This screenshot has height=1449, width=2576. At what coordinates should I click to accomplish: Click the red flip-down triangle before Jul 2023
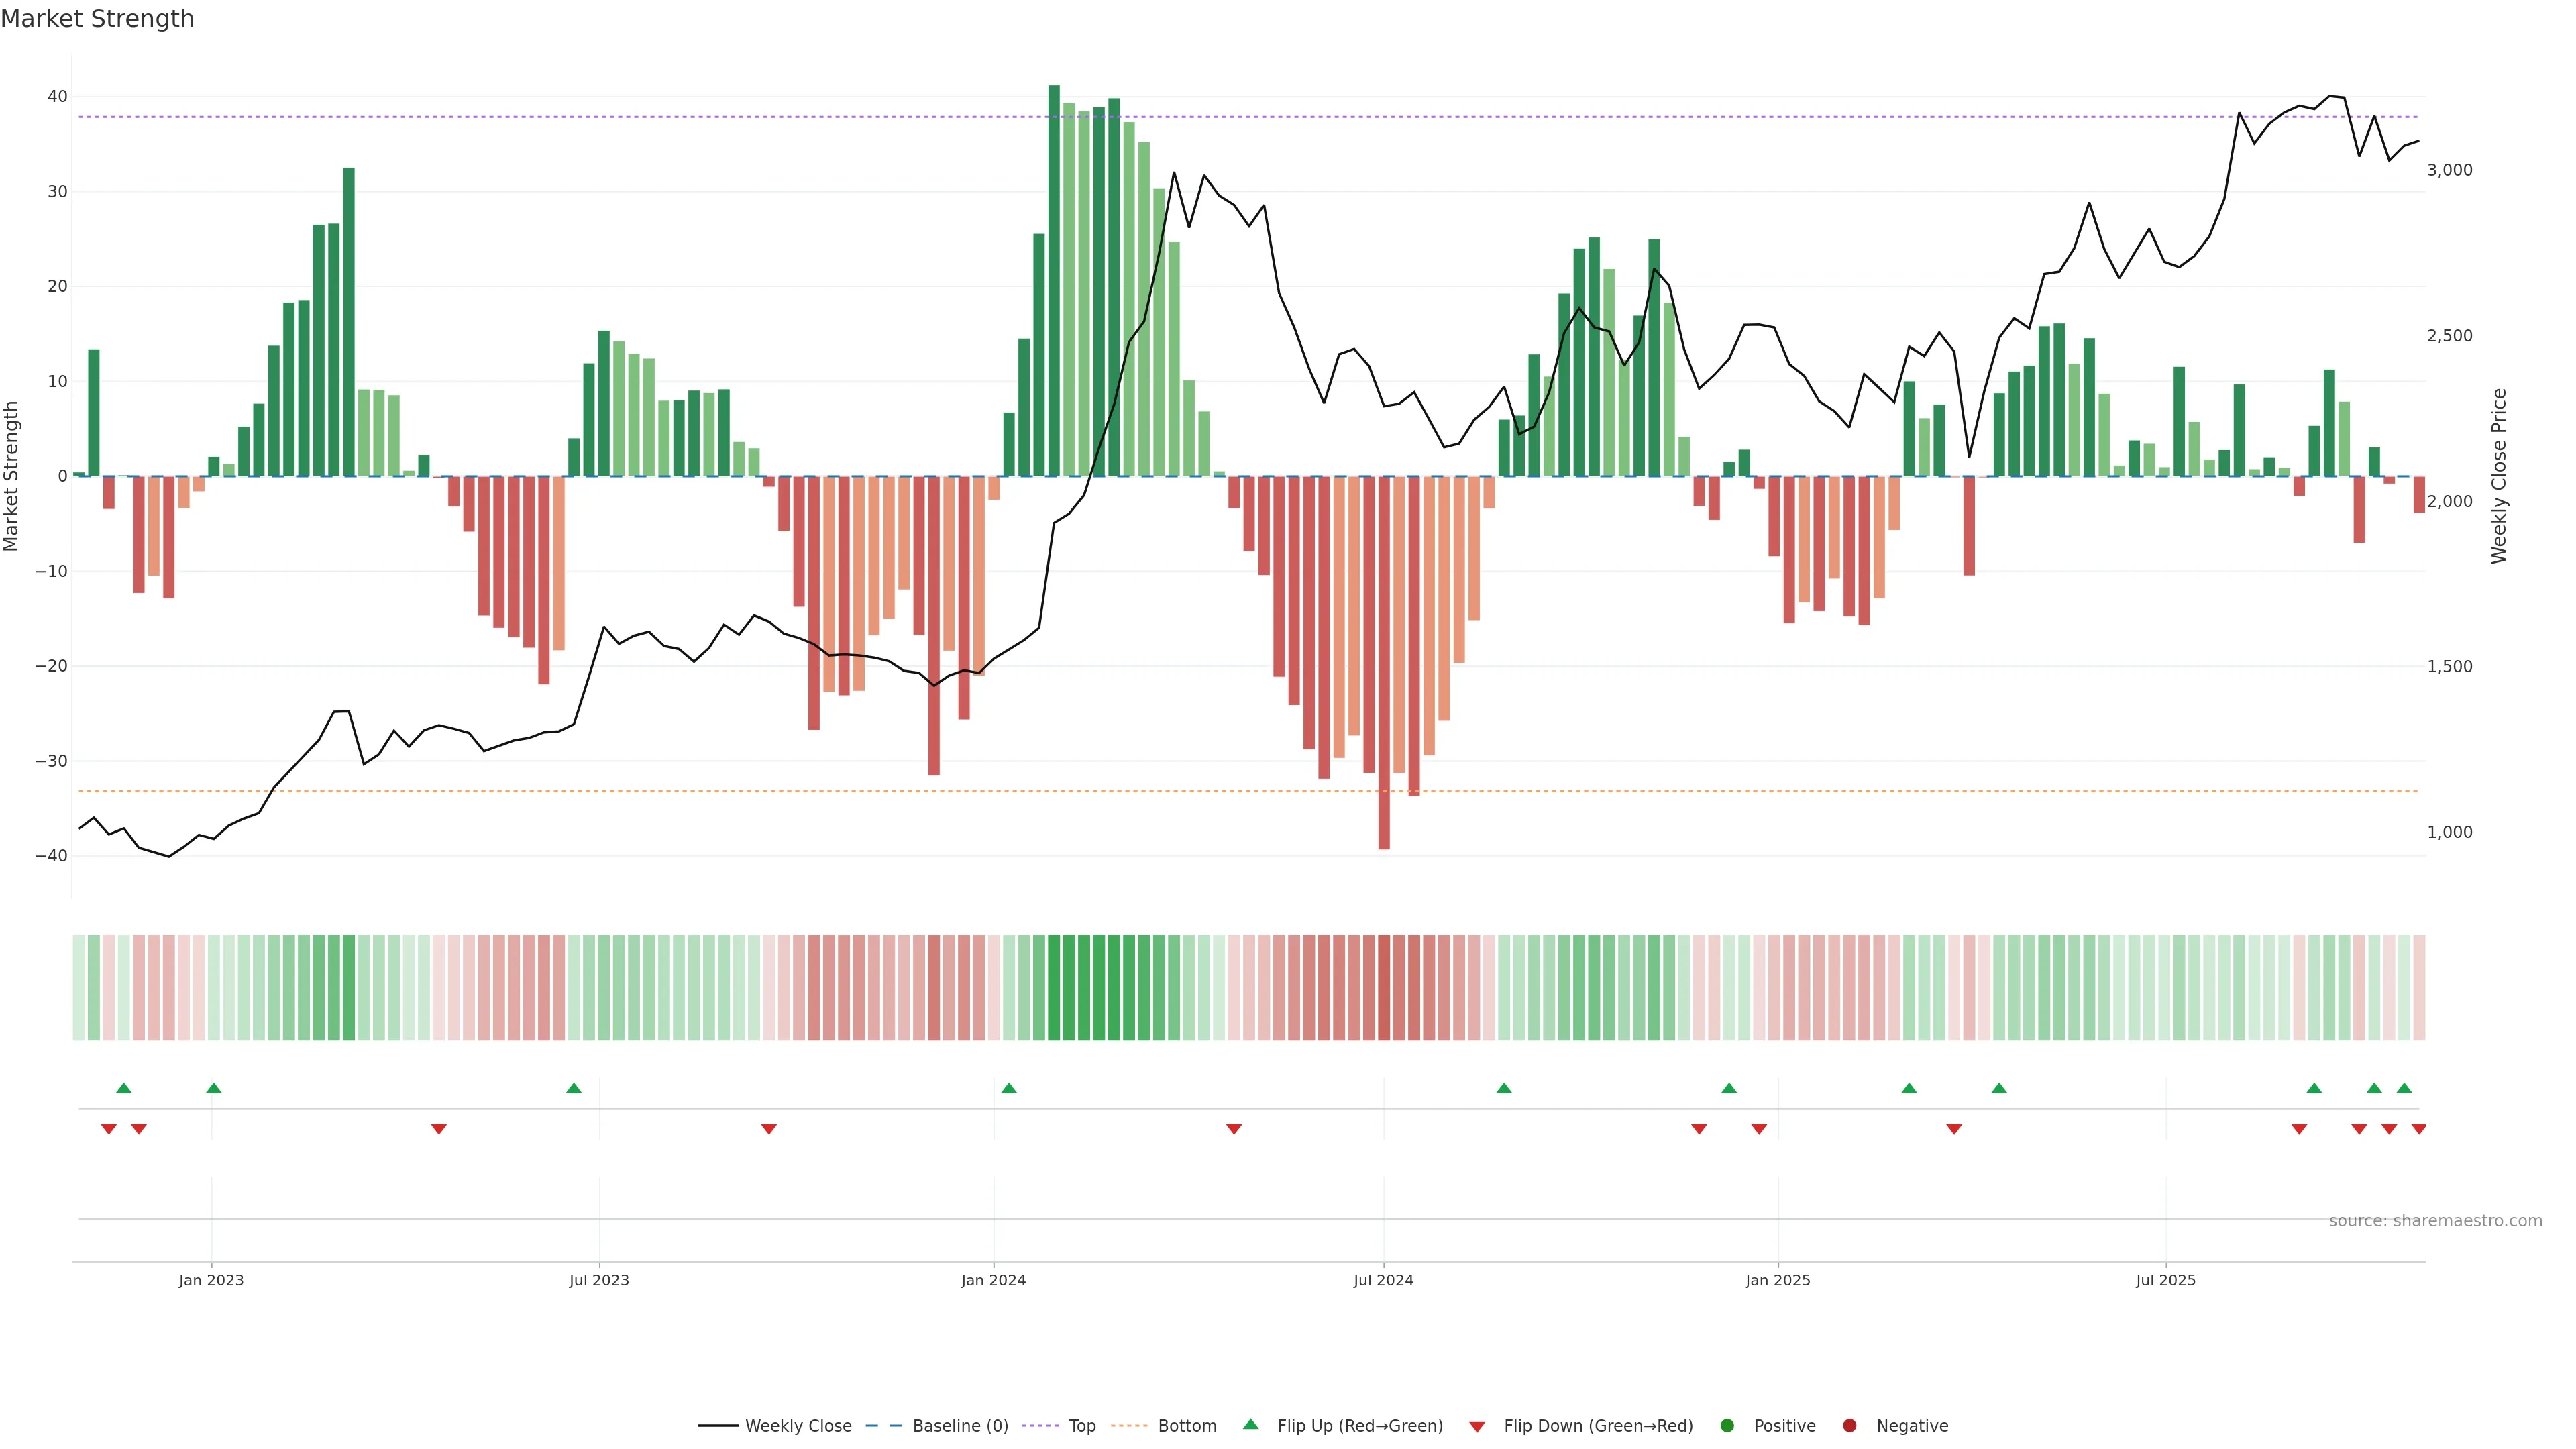439,1129
